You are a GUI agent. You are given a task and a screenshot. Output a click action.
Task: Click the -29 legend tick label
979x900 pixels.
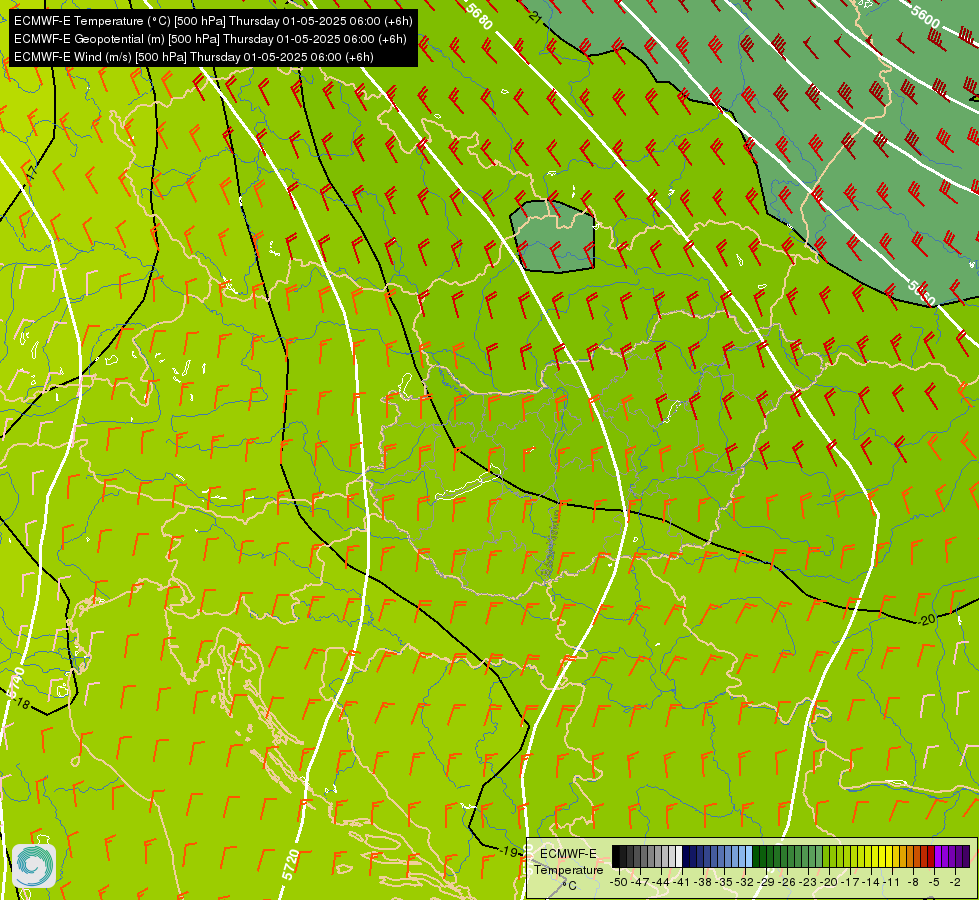tap(765, 882)
